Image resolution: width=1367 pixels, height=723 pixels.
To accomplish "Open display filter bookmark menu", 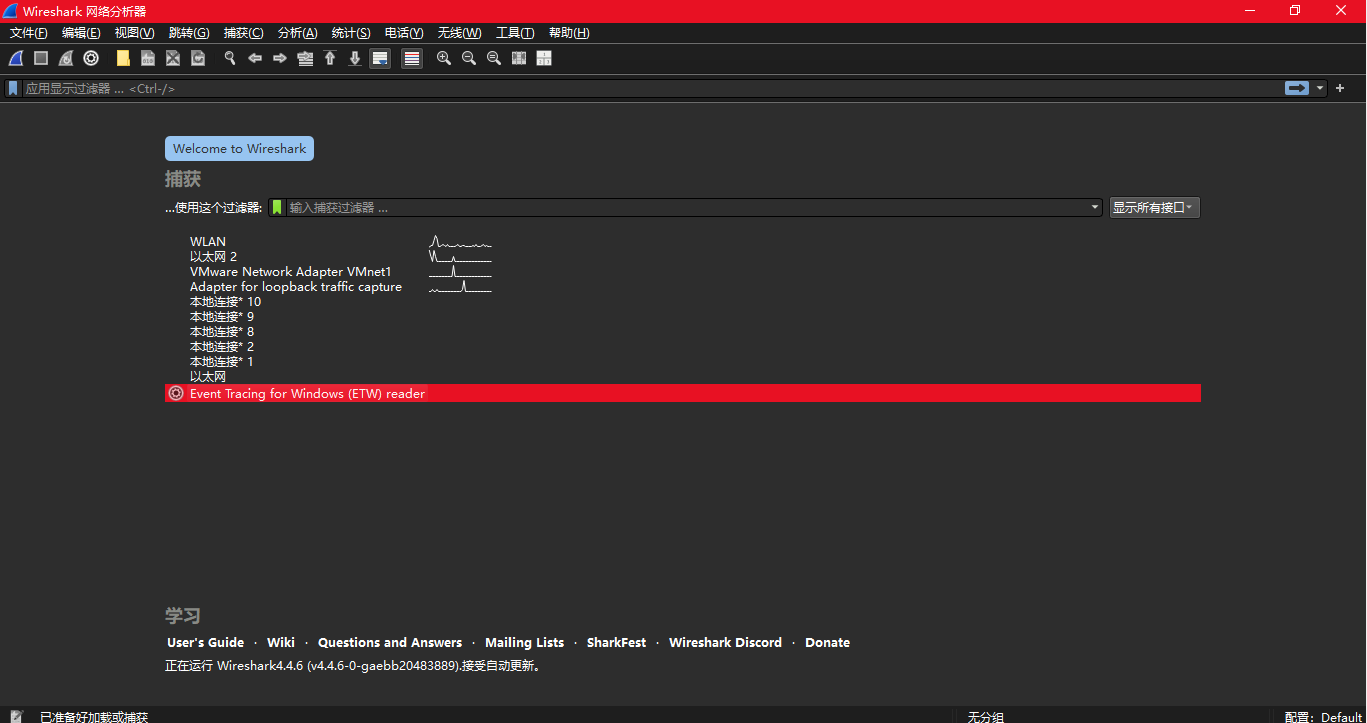I will point(13,88).
